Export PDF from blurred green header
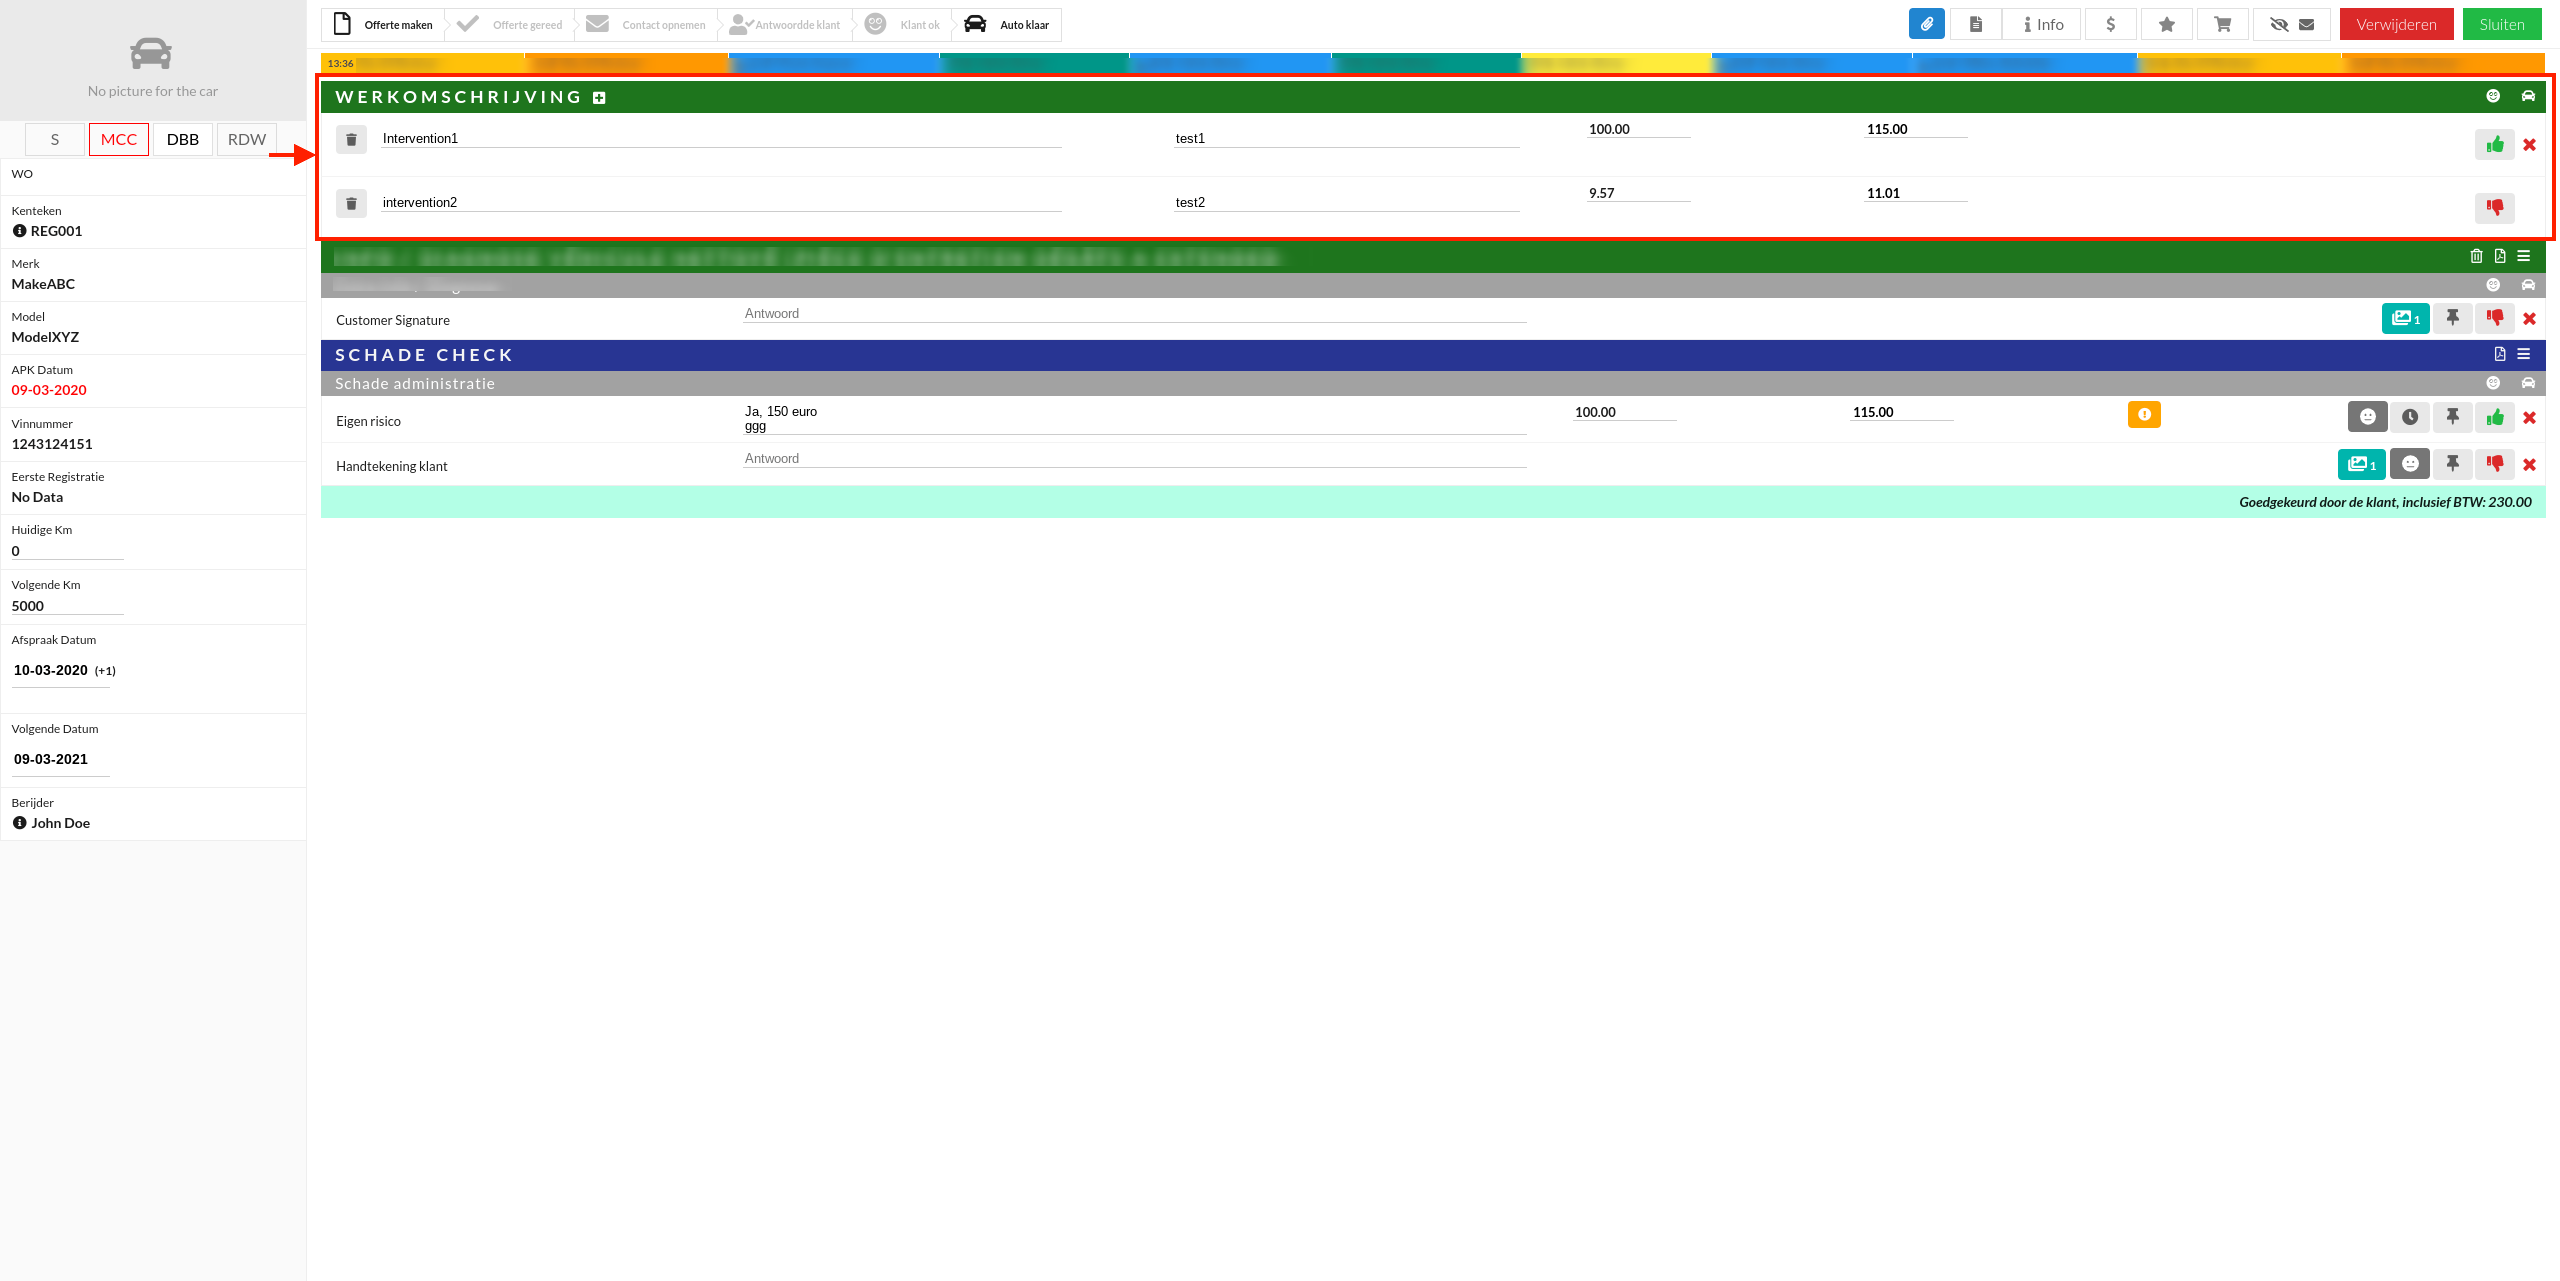The image size is (2560, 1281). 2500,256
